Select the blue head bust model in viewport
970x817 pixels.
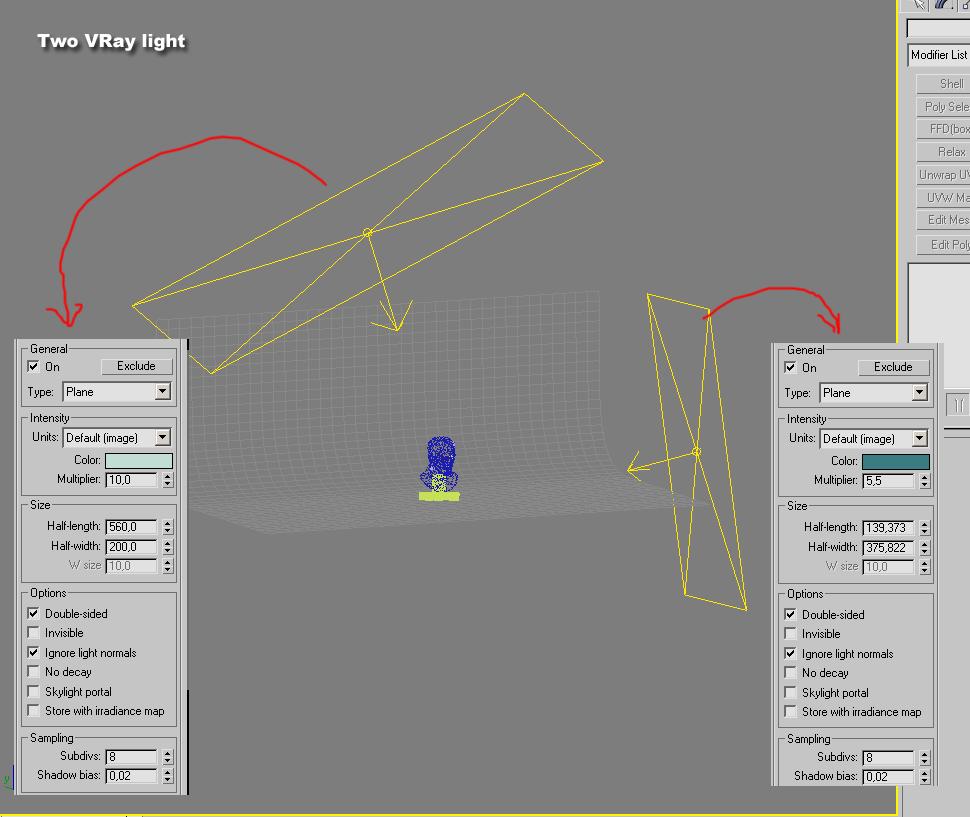440,462
